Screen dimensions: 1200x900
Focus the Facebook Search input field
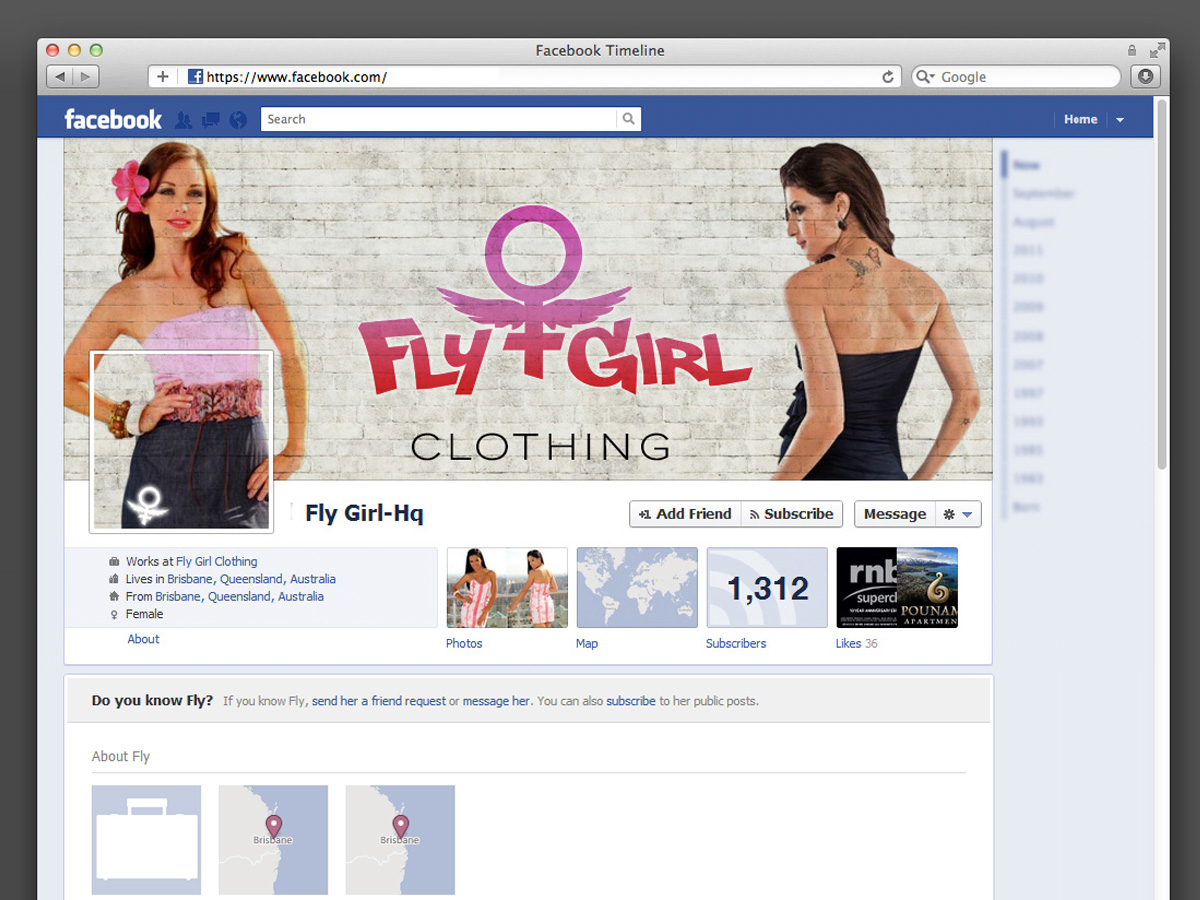pos(439,119)
